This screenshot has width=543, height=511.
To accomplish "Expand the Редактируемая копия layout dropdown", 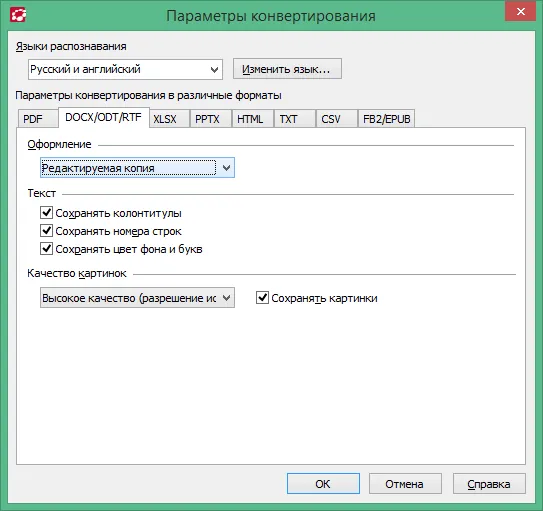I will [x=137, y=168].
